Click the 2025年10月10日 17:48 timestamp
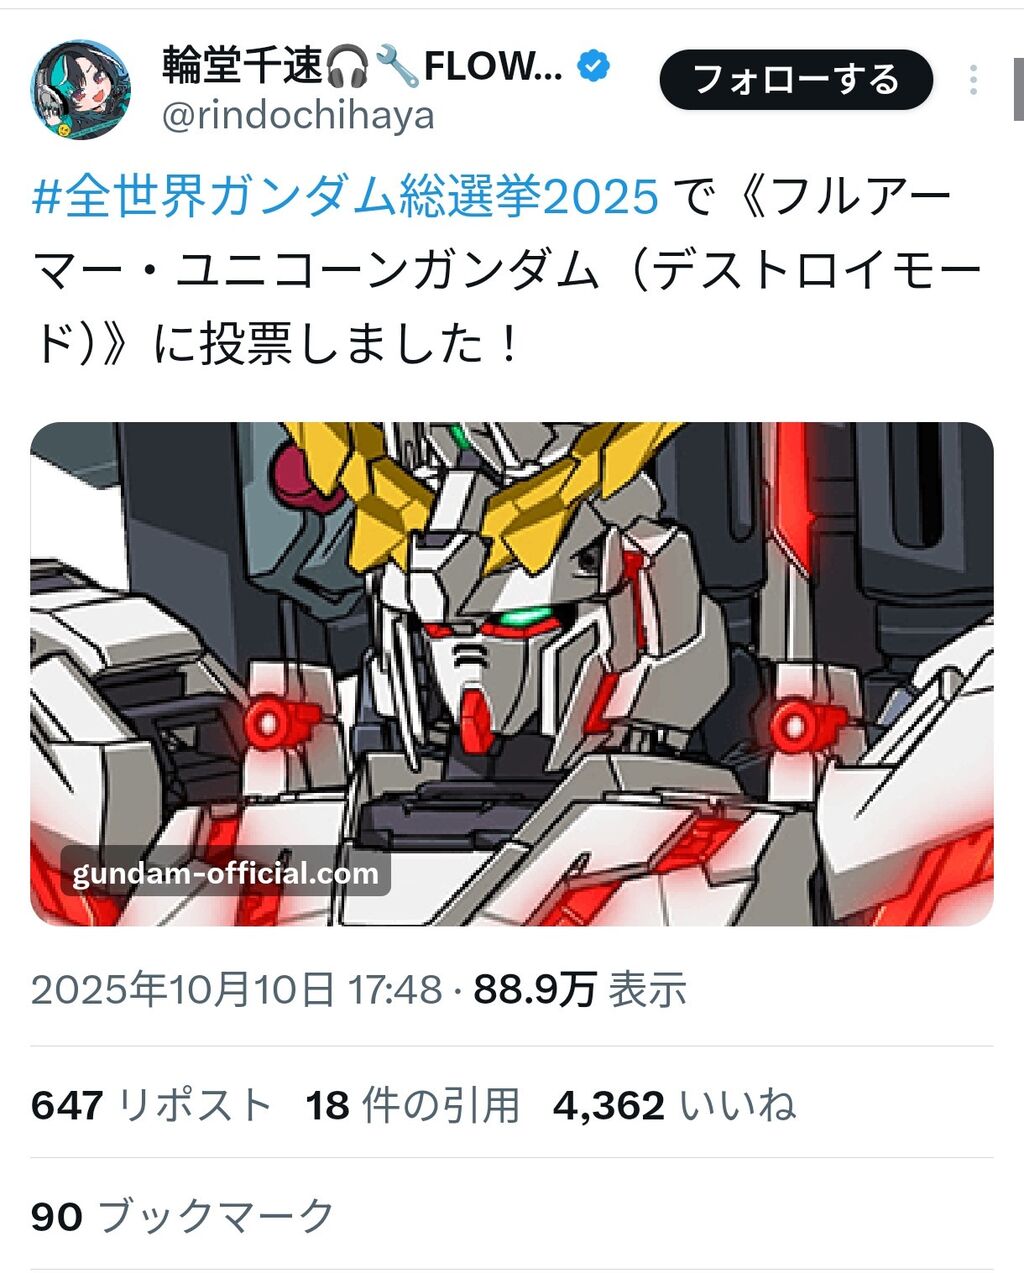This screenshot has height=1273, width=1024. [x=237, y=990]
